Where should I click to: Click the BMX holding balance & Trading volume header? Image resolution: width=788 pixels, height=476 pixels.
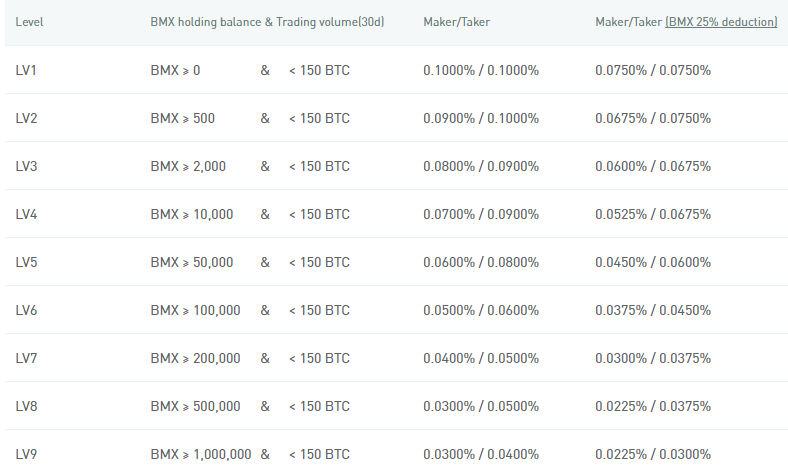tap(267, 22)
